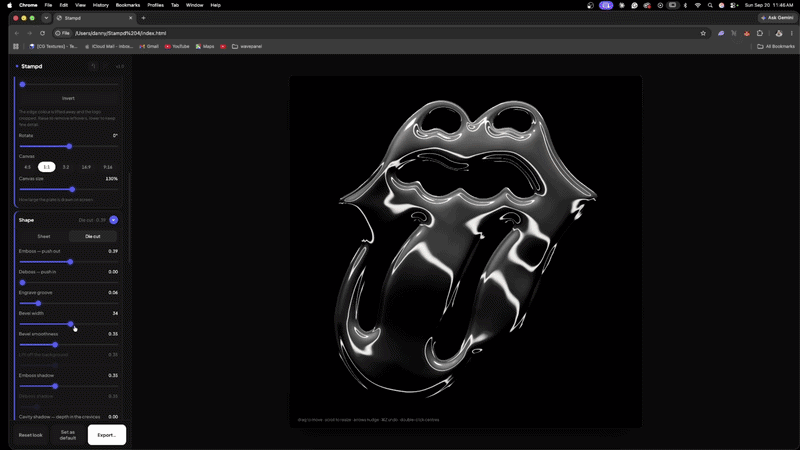Click the Bevel smoothness slider handle
Screen dimensions: 800x450
[x=55, y=345]
